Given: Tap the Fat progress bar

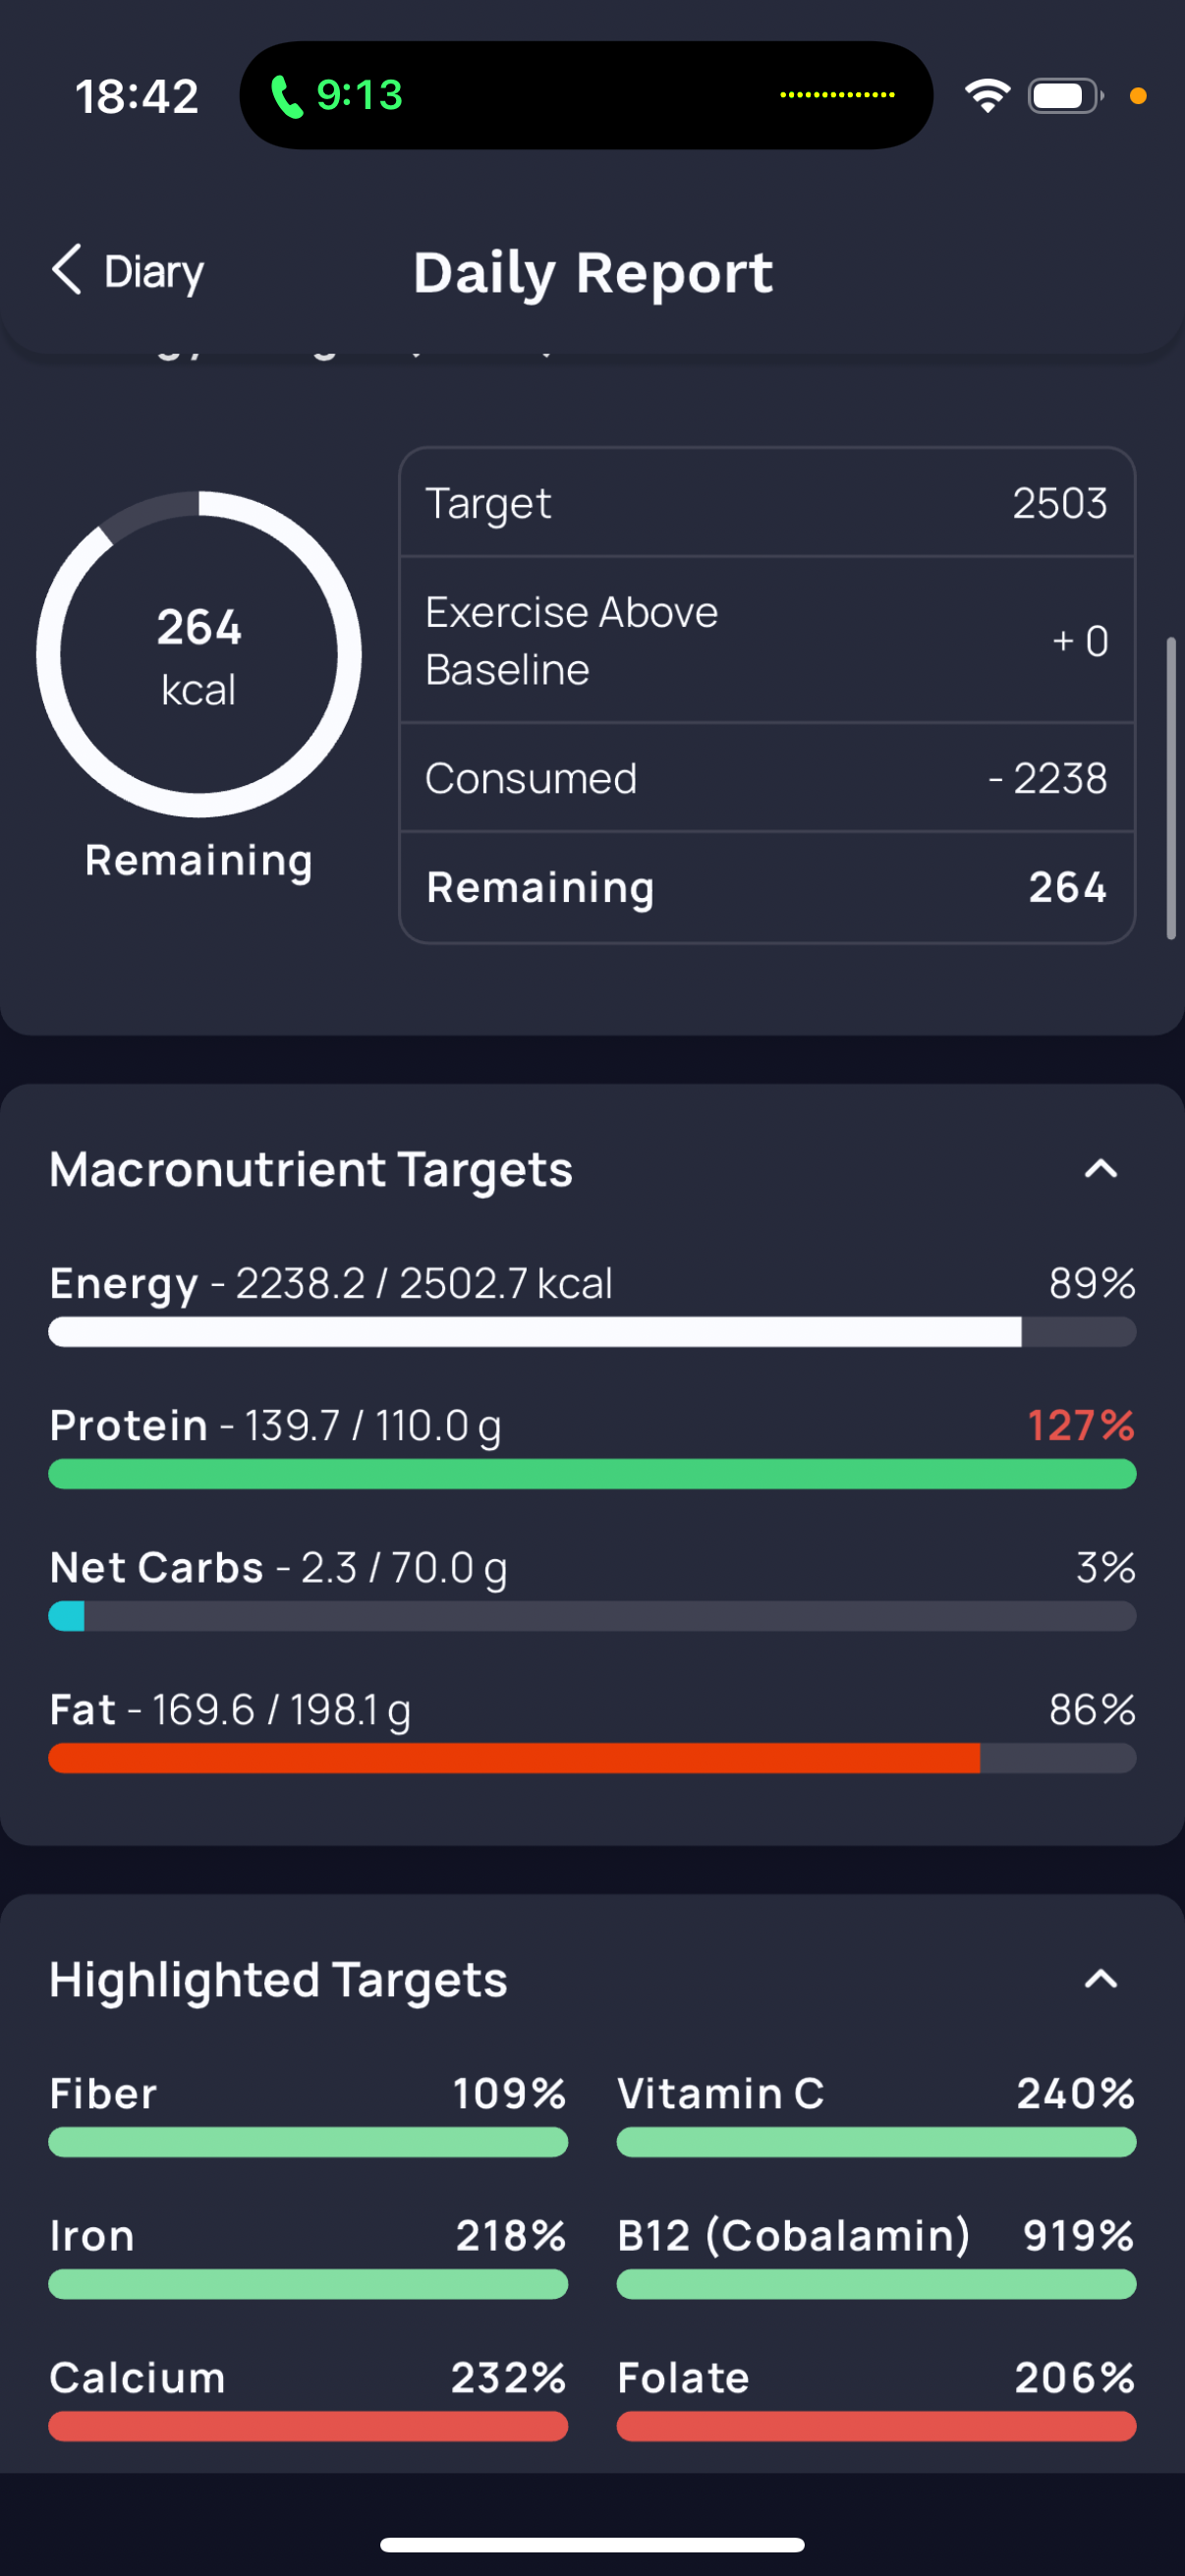Looking at the screenshot, I should click(x=592, y=1758).
